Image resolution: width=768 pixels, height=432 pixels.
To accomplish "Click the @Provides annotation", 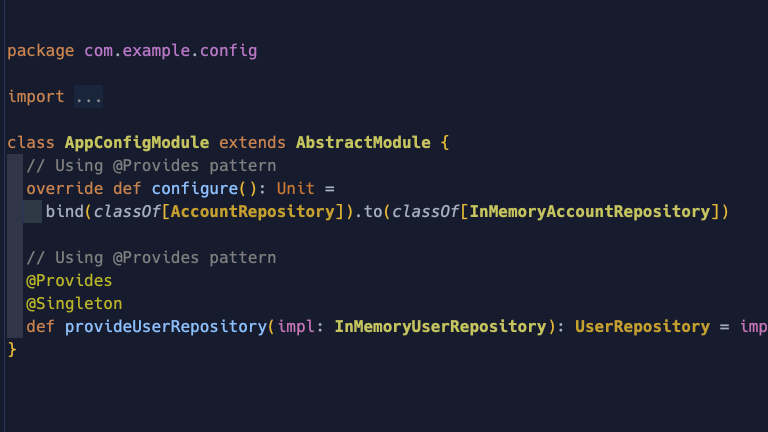I will tap(69, 281).
